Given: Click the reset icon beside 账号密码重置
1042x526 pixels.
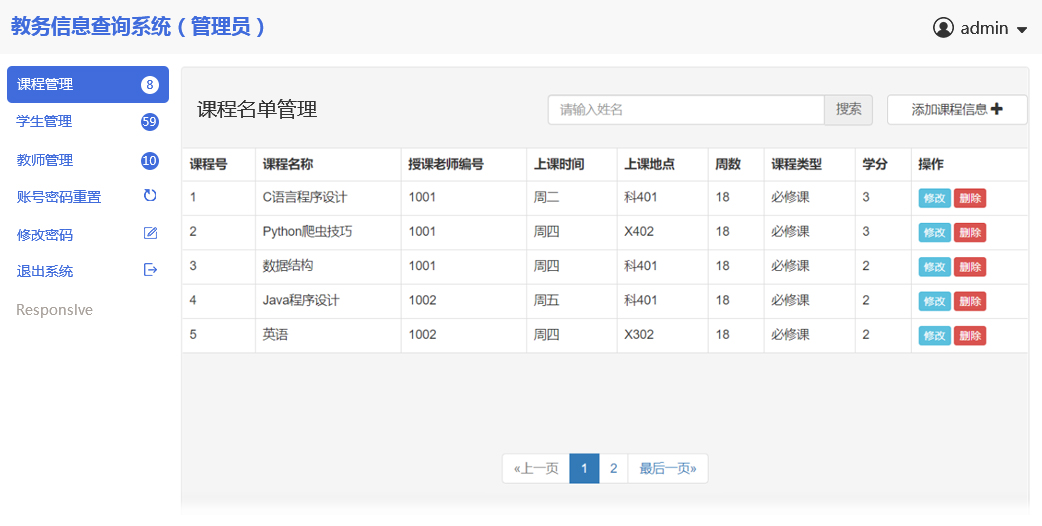Looking at the screenshot, I should coord(150,196).
